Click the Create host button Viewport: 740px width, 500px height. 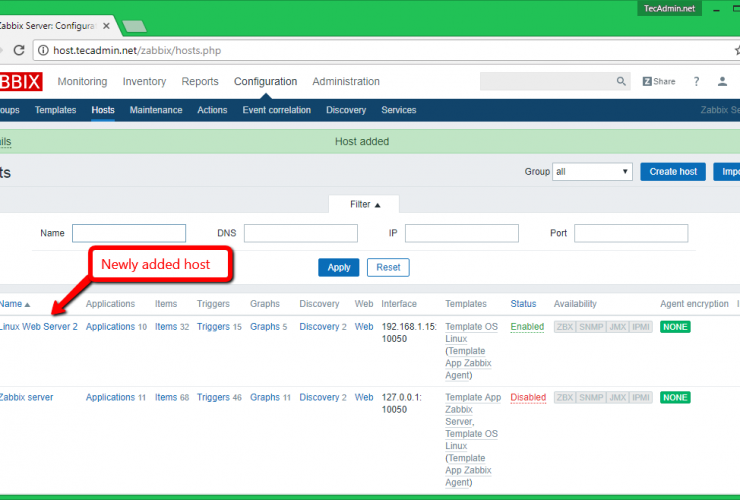(x=673, y=172)
